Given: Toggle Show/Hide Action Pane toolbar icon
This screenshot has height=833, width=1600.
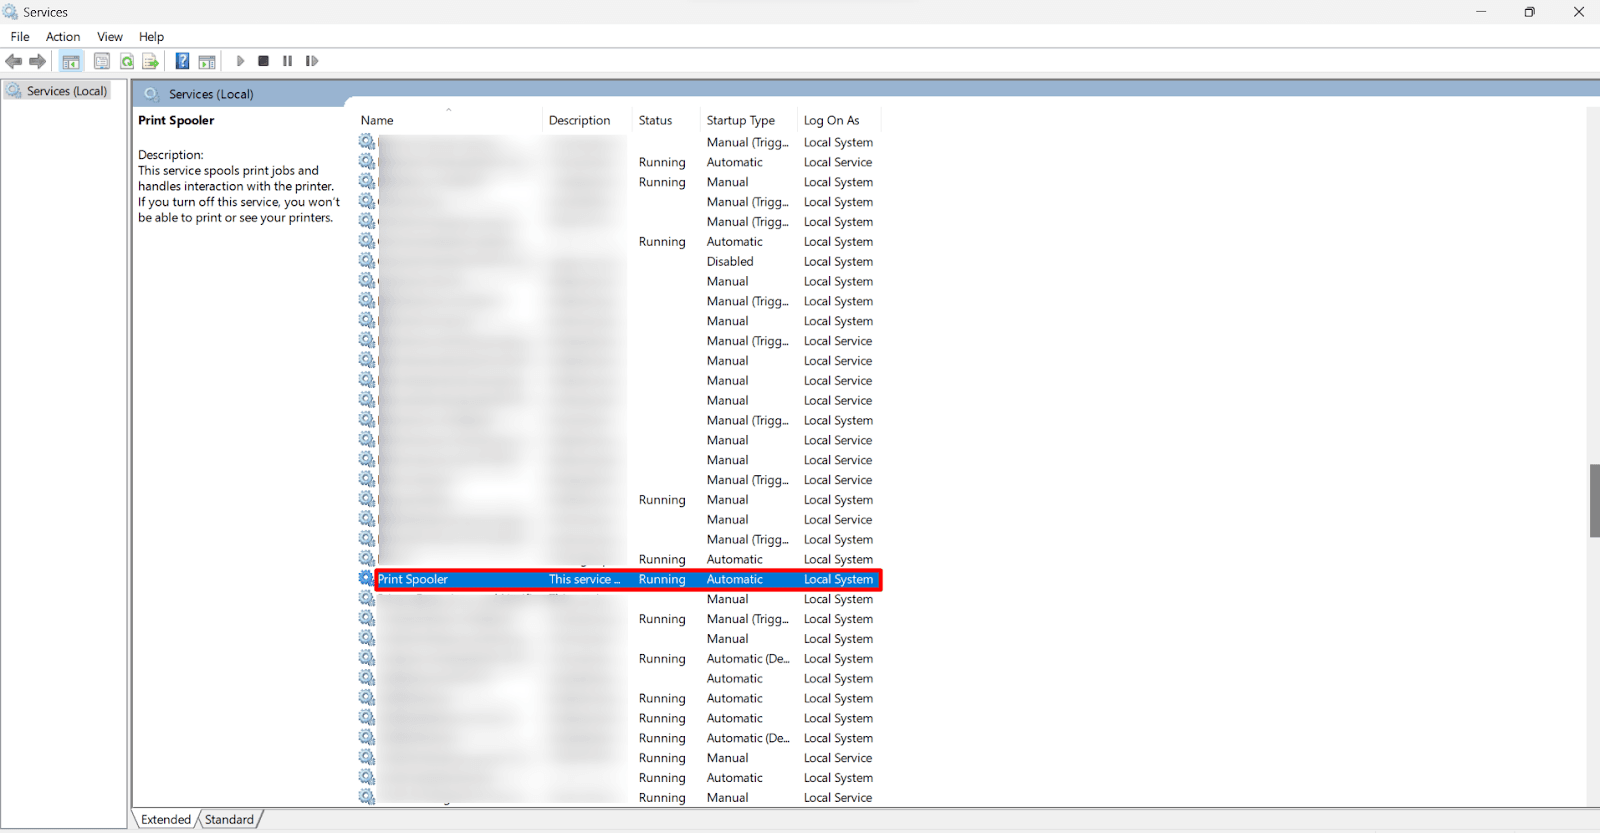Looking at the screenshot, I should (207, 61).
